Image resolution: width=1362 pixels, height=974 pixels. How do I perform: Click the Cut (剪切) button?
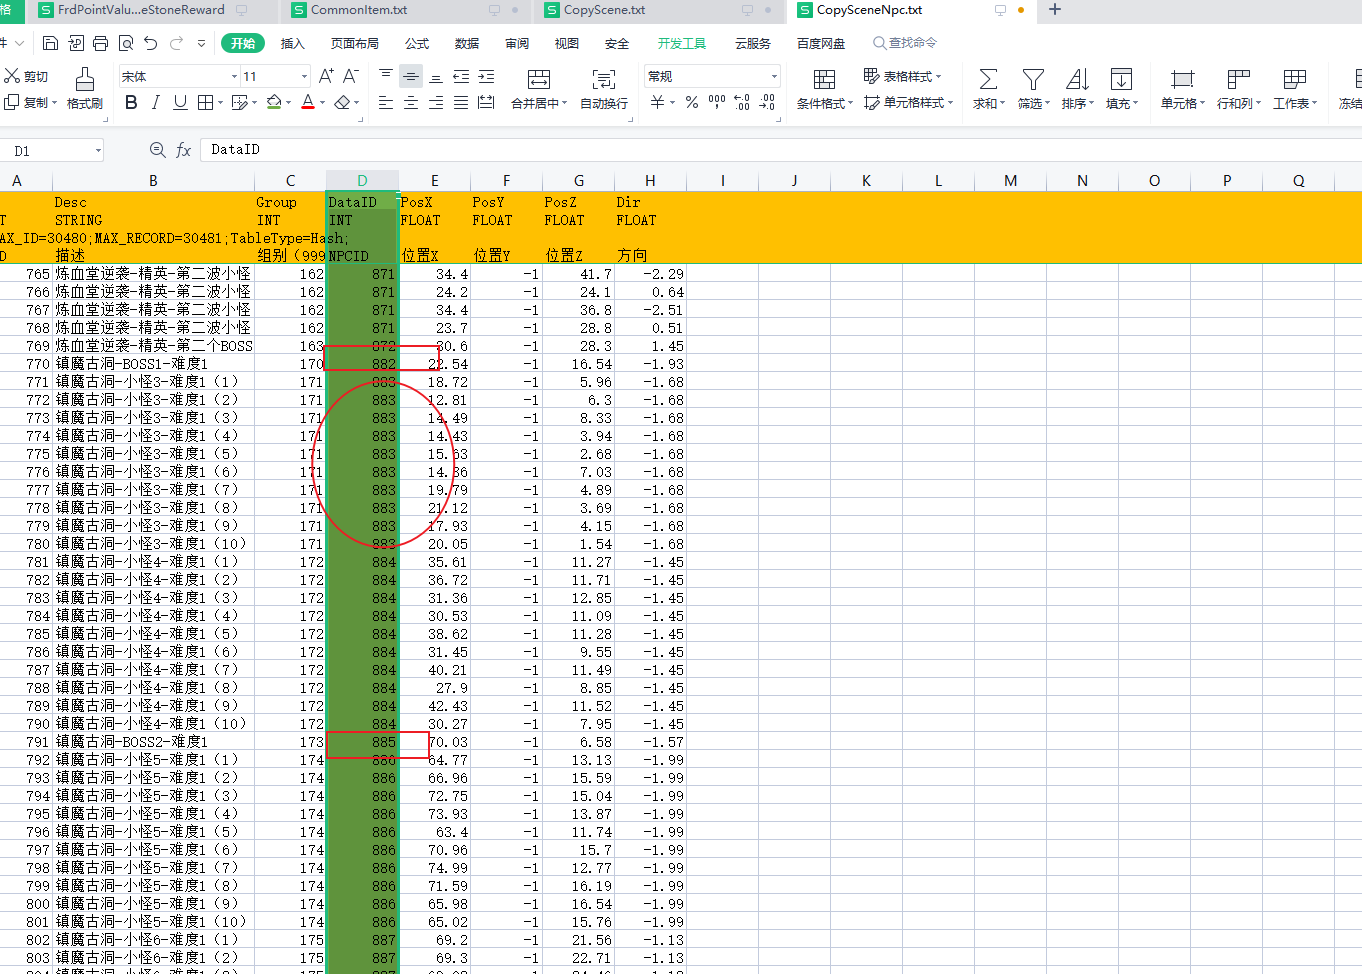26,76
